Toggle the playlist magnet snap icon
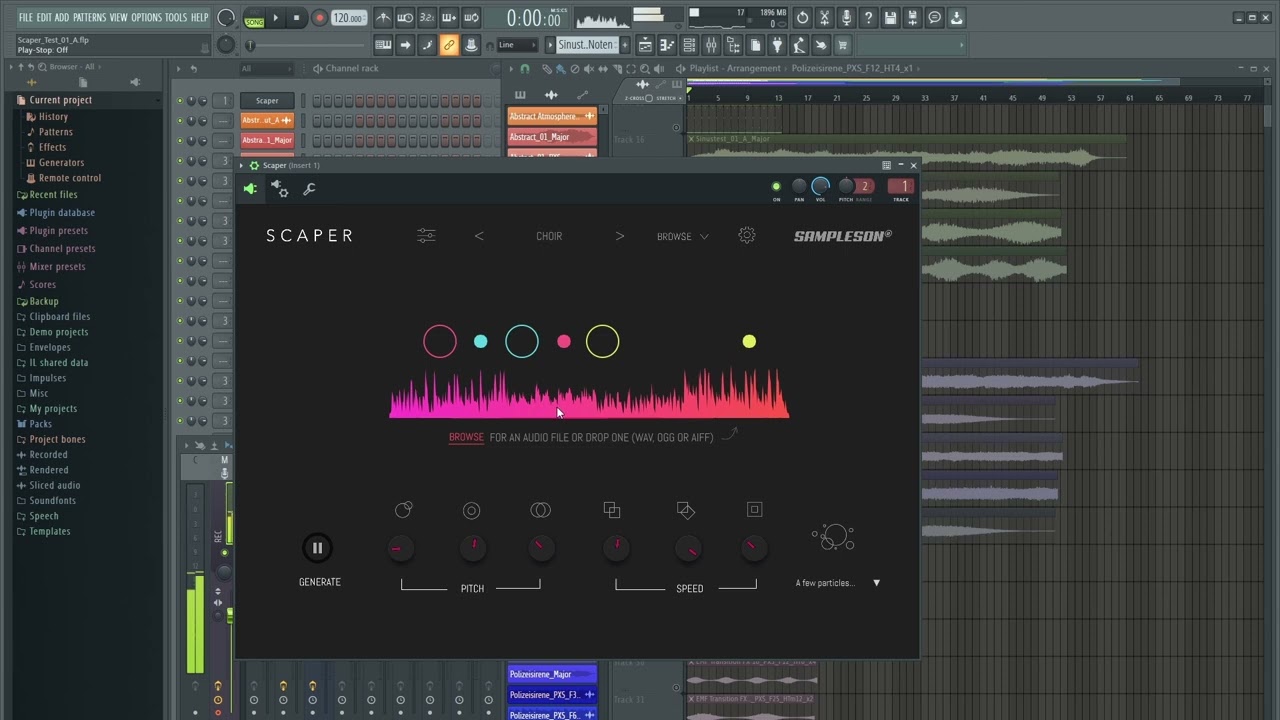Screen dimensions: 1280x720 coord(525,69)
